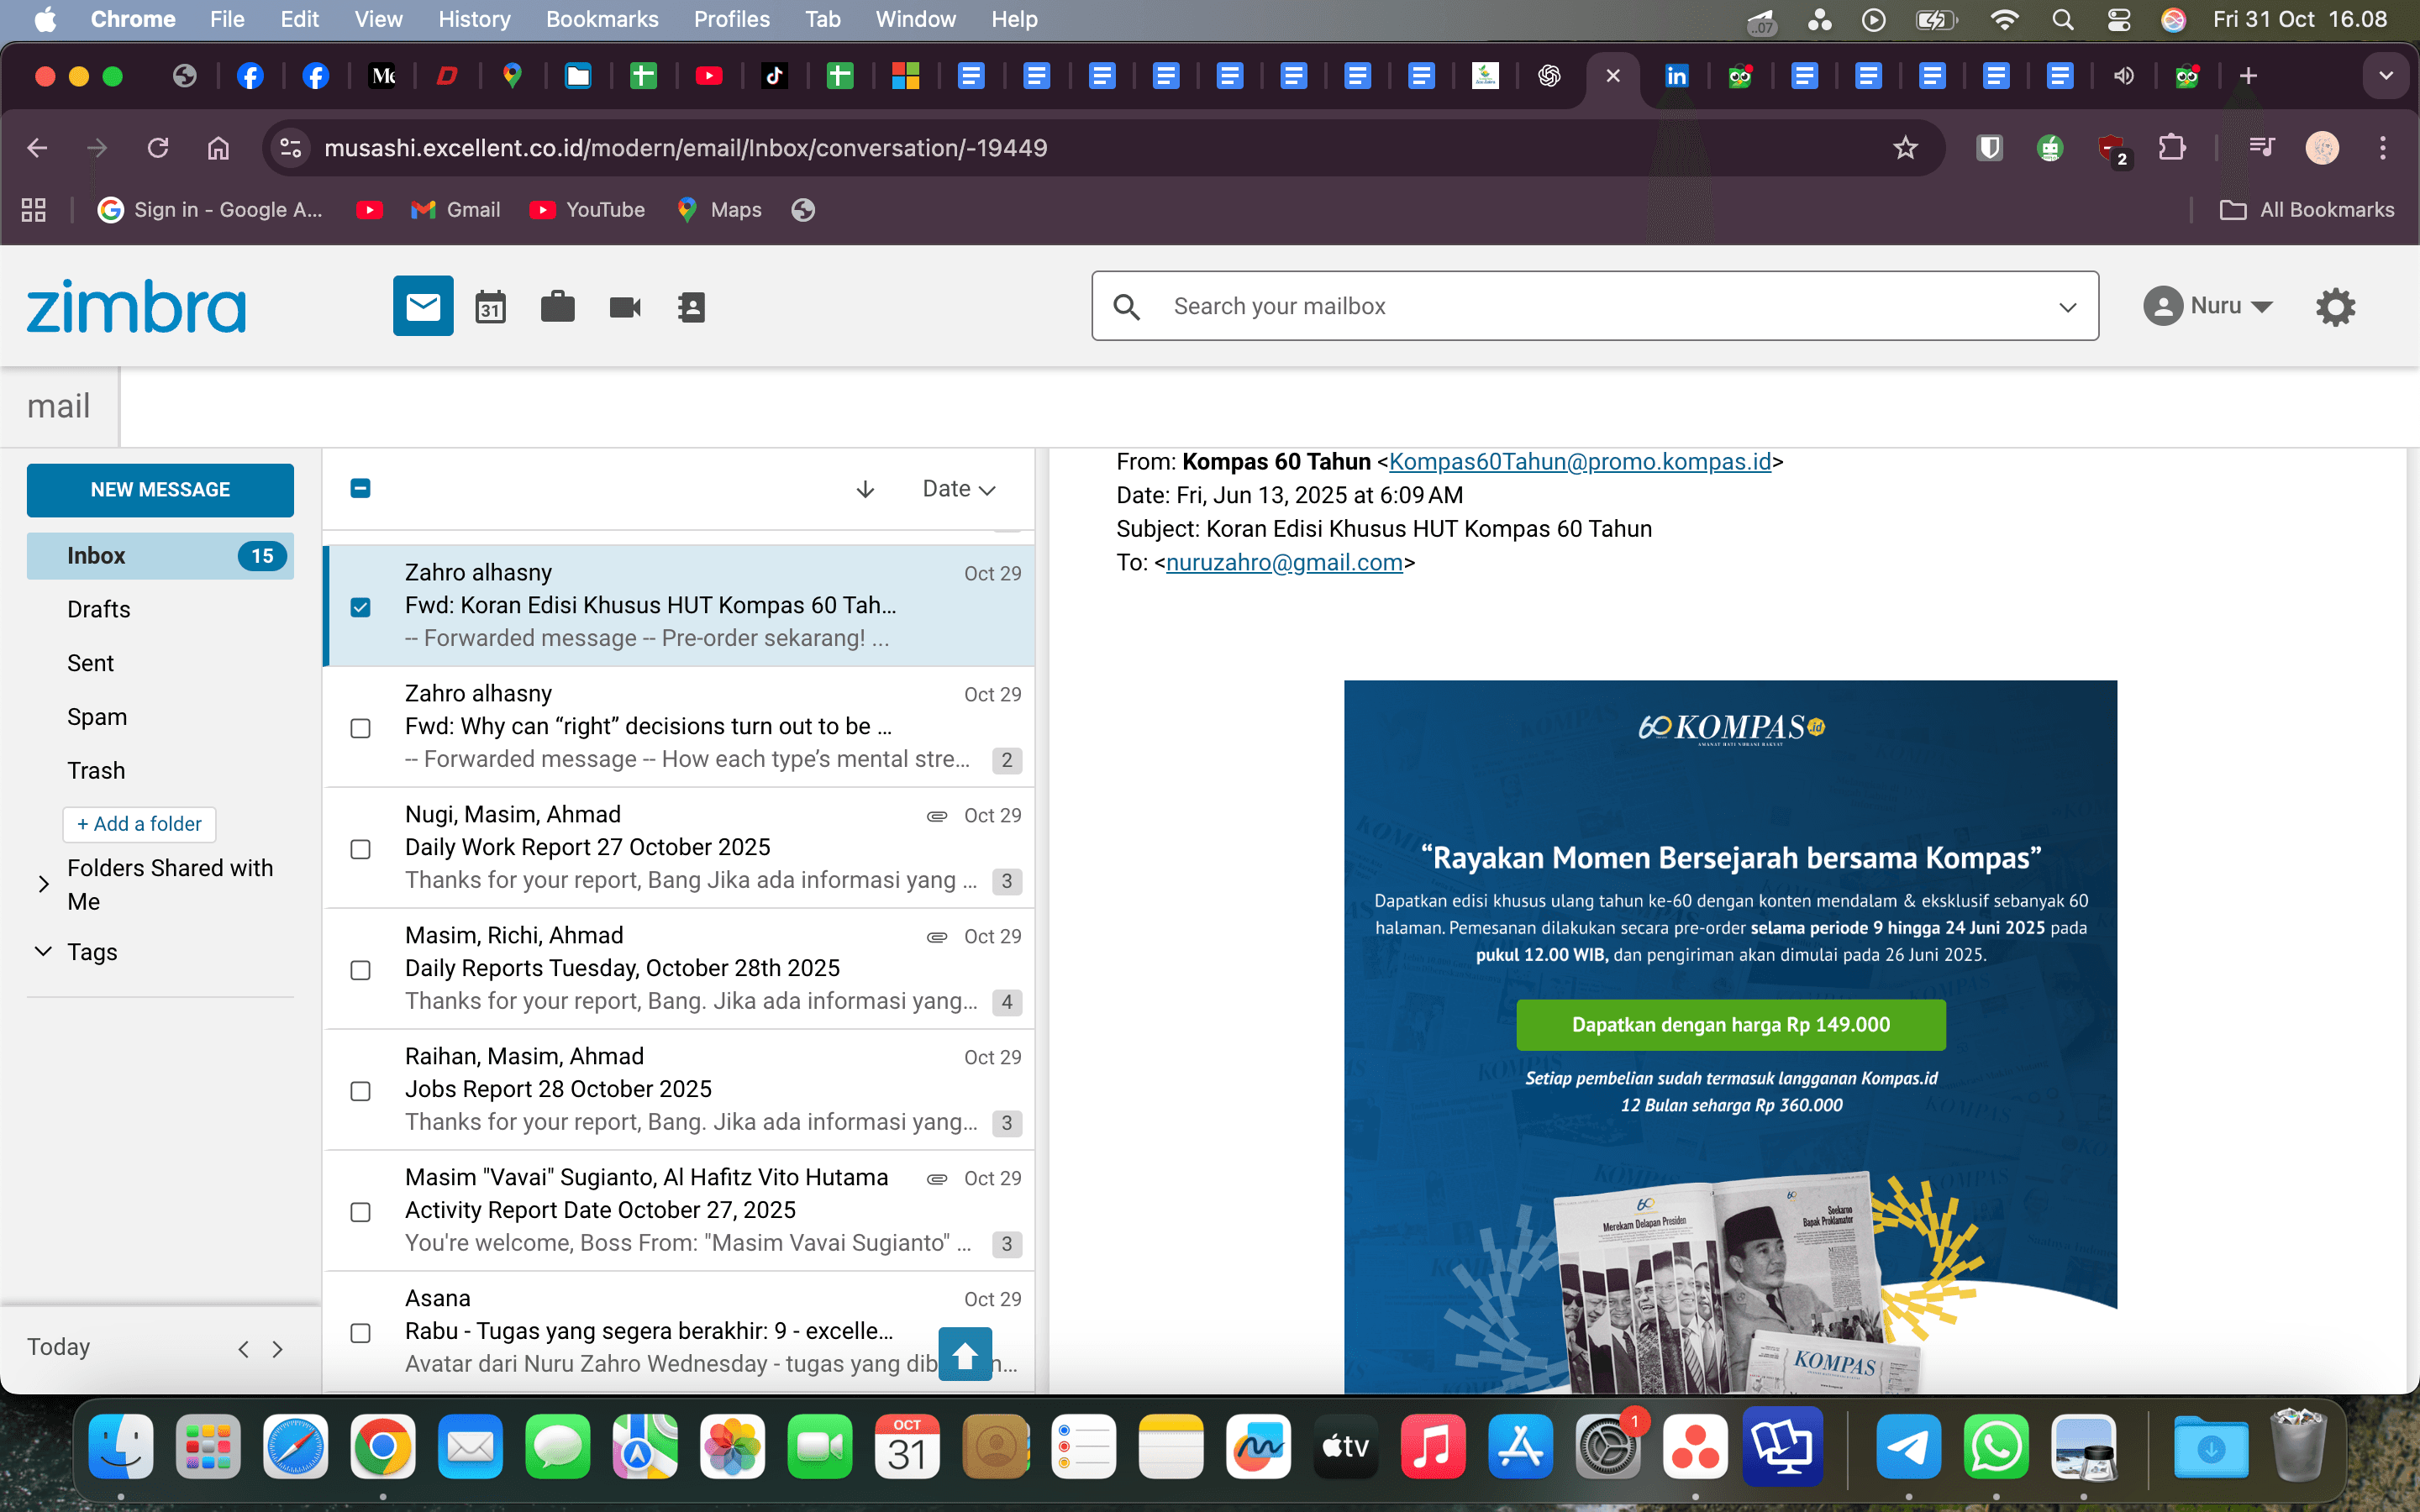Collapse the Tags section
Viewport: 2420px width, 1512px height.
pos(42,951)
